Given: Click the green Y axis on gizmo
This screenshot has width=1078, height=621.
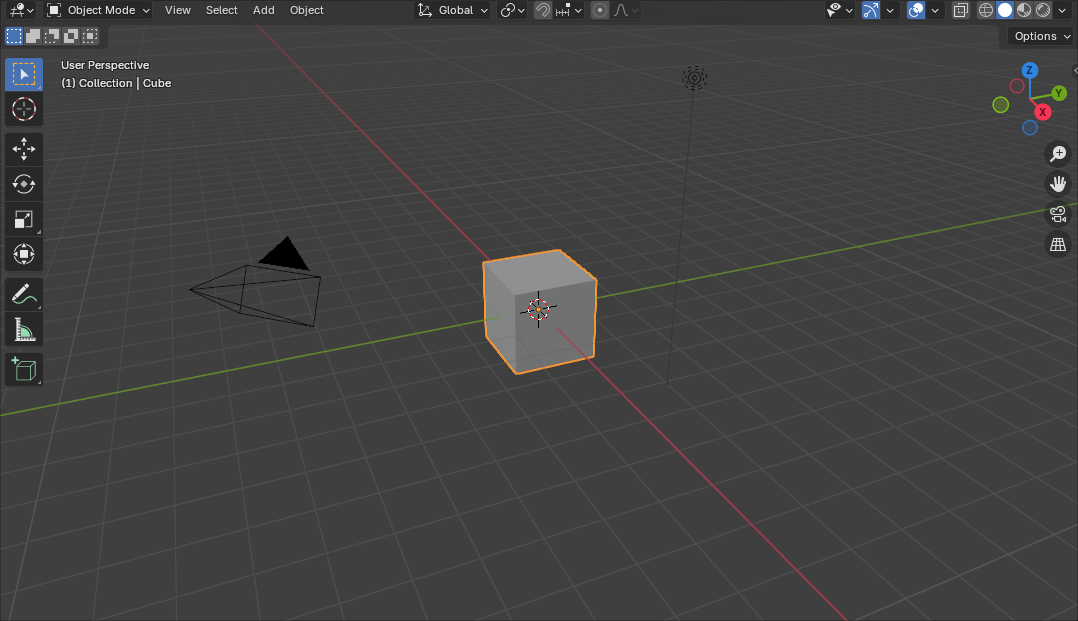Looking at the screenshot, I should click(x=1059, y=93).
